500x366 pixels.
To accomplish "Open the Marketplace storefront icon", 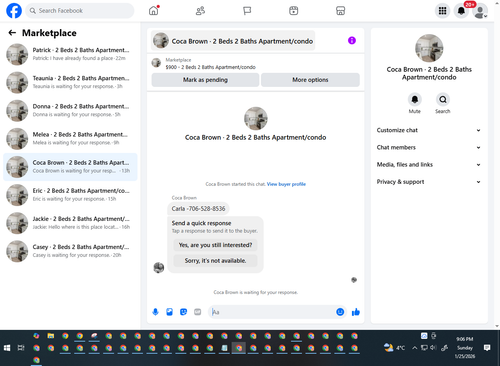I will 340,11.
